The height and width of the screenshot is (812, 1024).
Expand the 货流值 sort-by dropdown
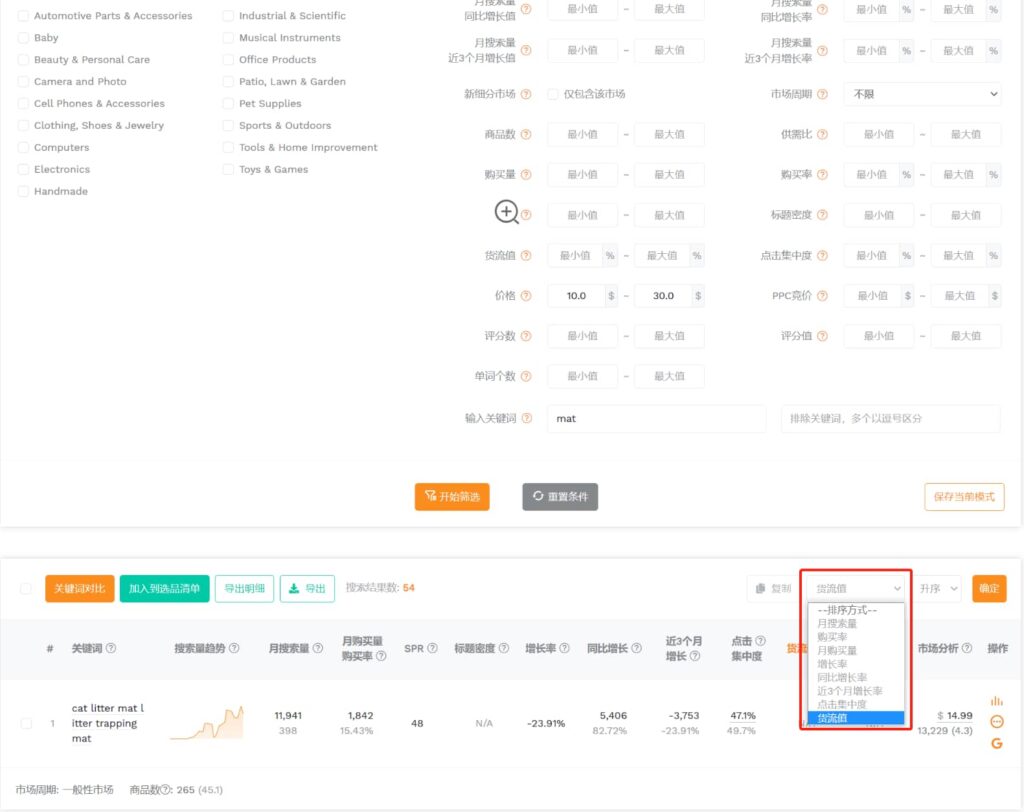pyautogui.click(x=858, y=589)
